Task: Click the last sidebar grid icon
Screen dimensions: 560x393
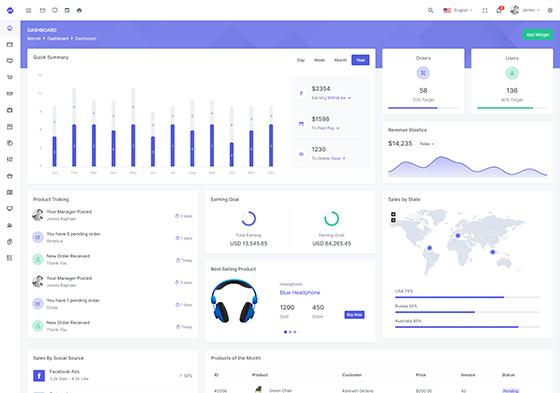Action: pyautogui.click(x=10, y=258)
